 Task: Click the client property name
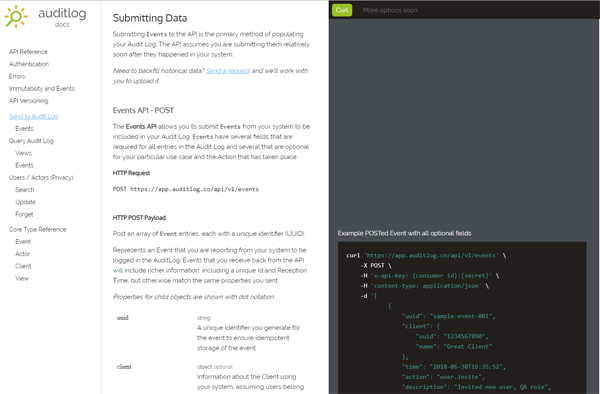(124, 366)
